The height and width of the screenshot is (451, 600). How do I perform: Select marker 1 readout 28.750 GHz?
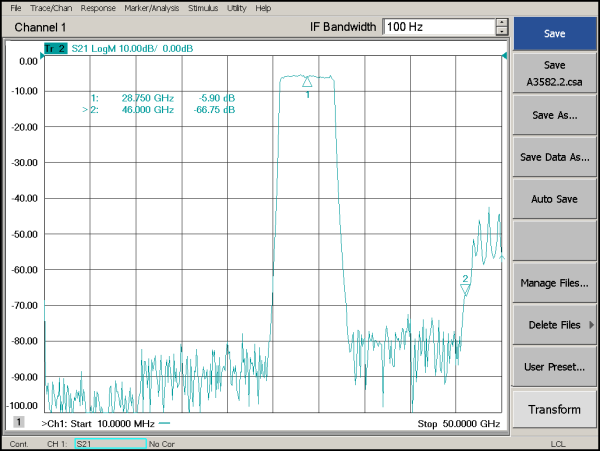click(x=148, y=98)
